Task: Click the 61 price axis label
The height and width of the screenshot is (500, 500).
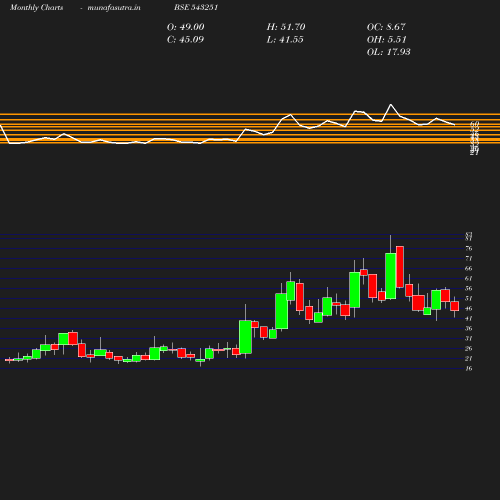Action: (x=469, y=278)
